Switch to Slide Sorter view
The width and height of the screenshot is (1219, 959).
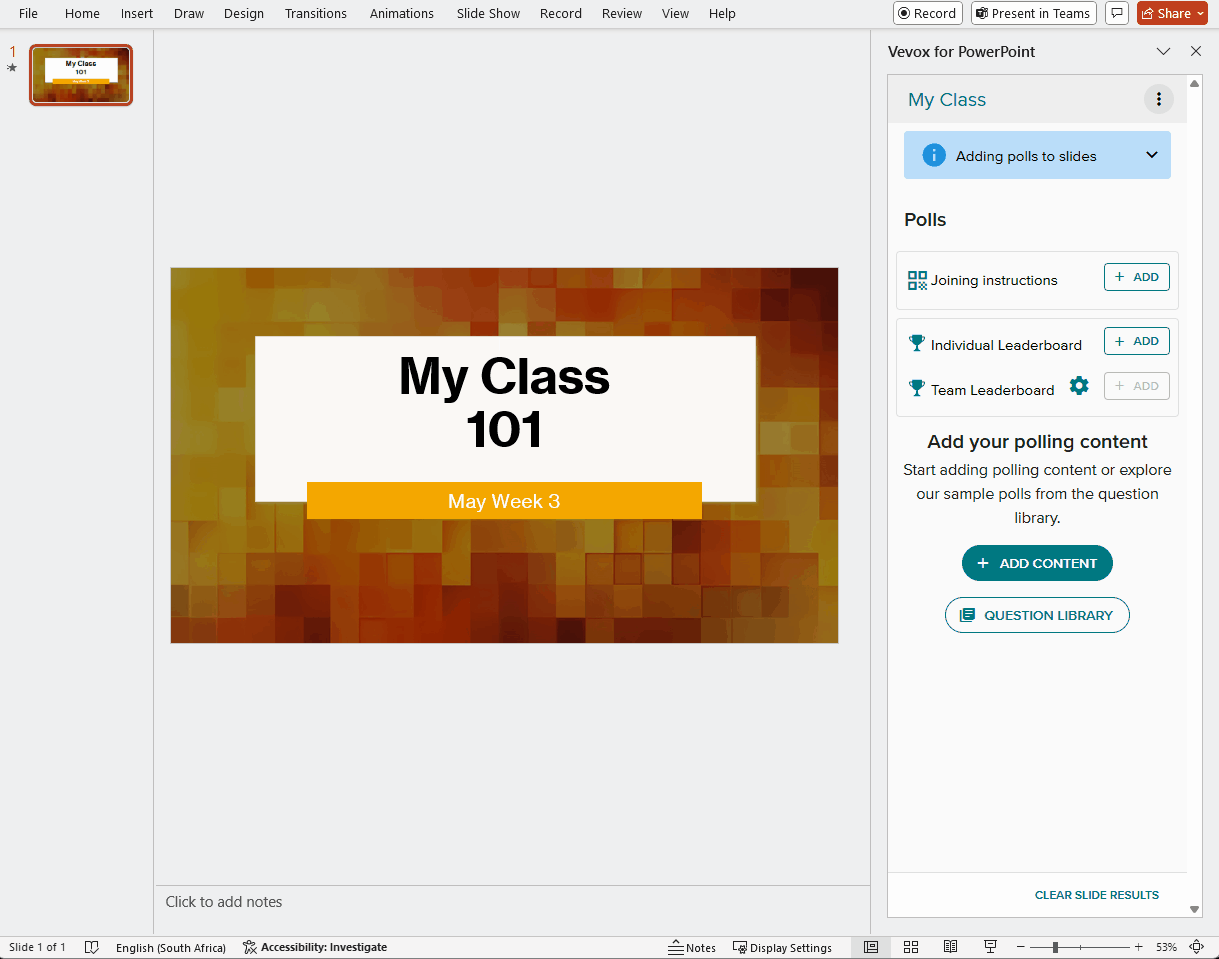tap(910, 946)
